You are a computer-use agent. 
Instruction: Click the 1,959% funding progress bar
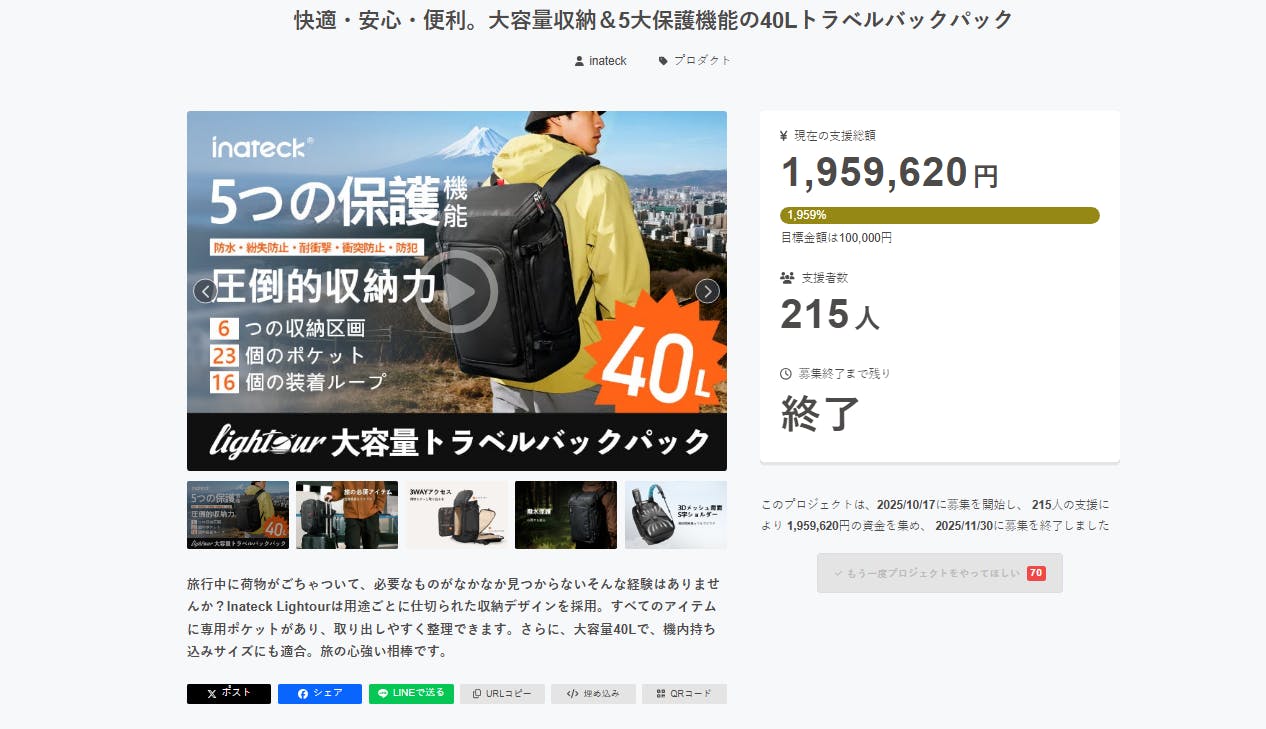pyautogui.click(x=939, y=215)
